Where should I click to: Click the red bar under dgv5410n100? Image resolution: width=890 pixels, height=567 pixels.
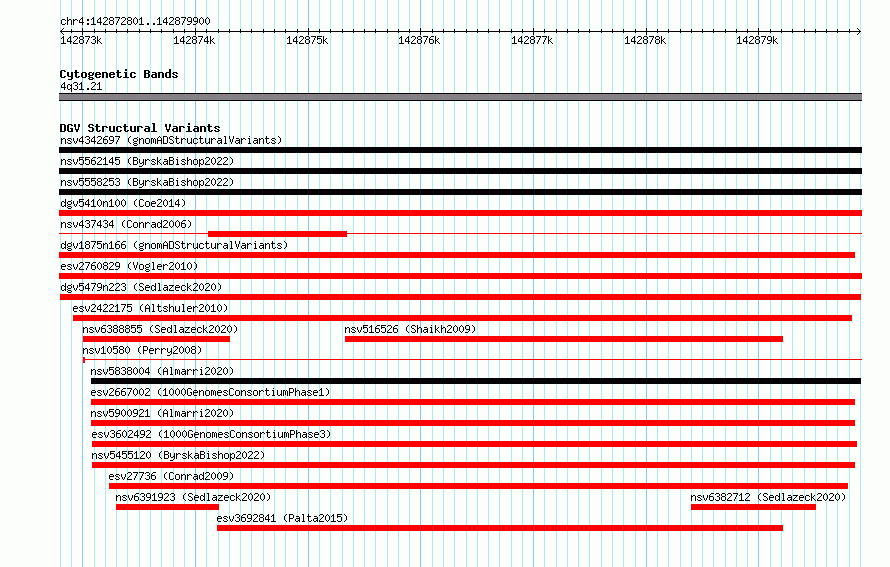[460, 213]
